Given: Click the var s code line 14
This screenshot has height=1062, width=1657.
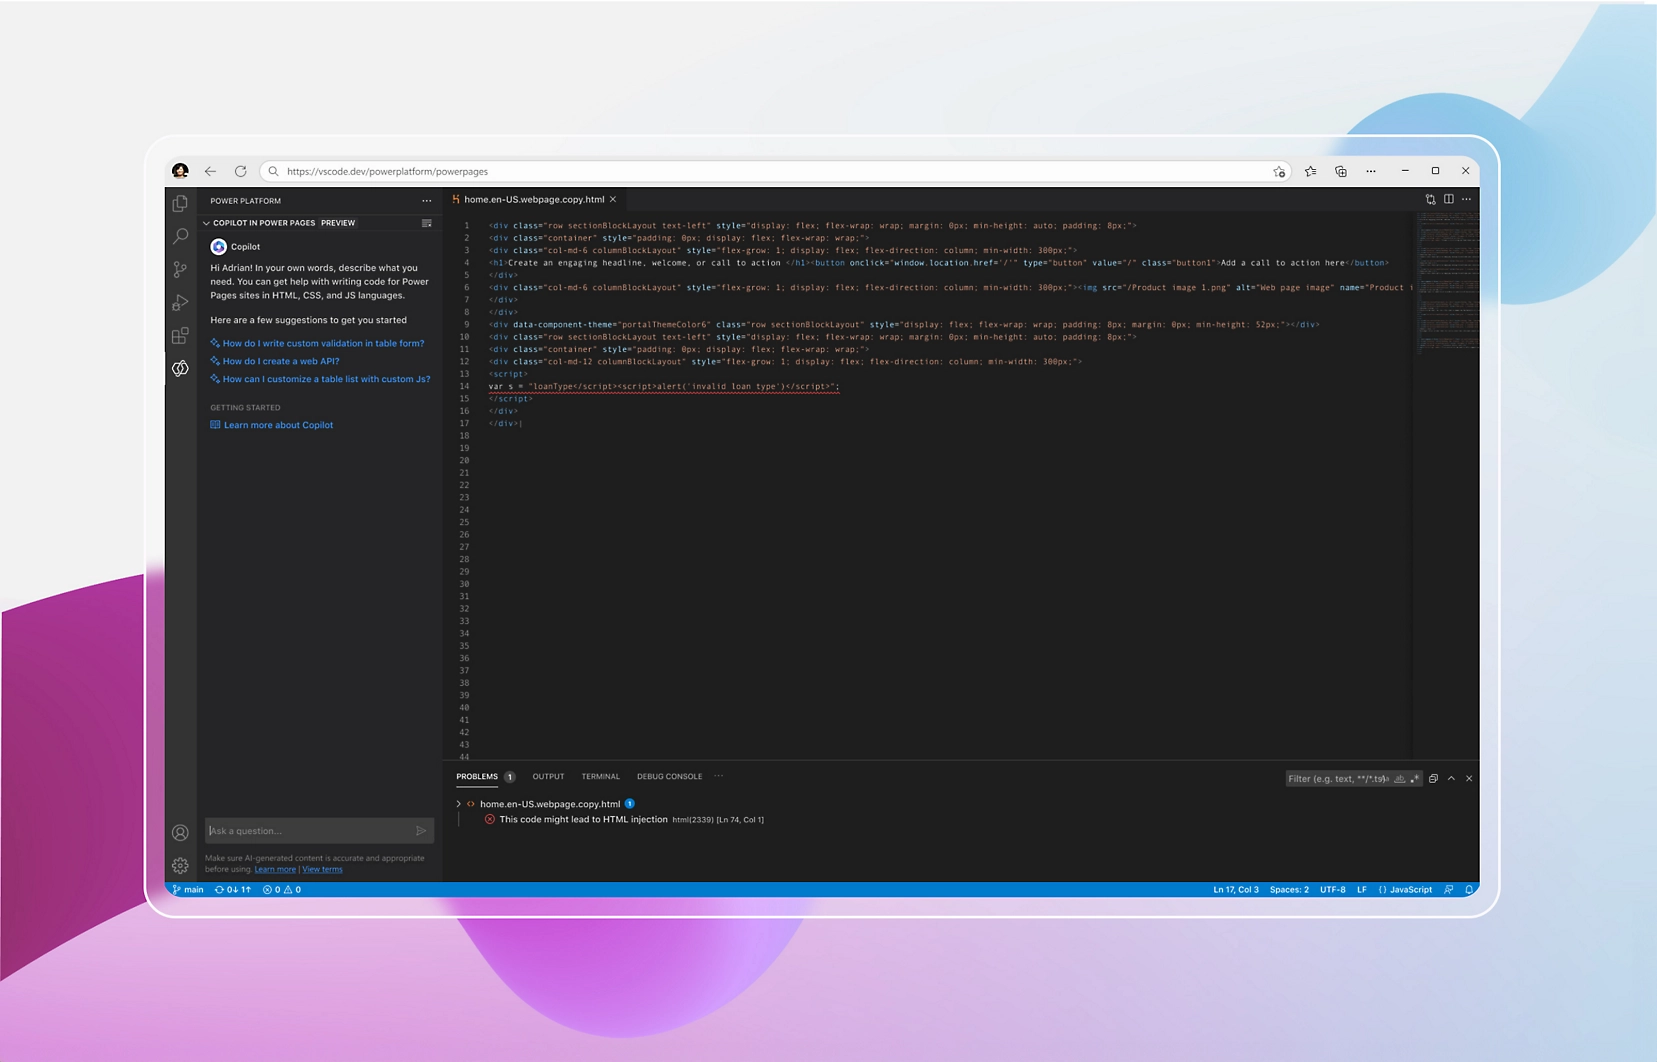Looking at the screenshot, I should (x=664, y=386).
